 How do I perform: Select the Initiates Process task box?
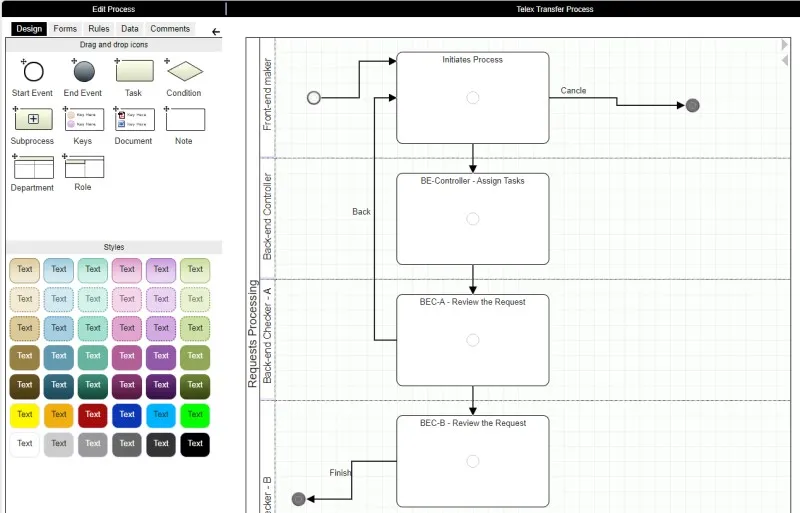point(472,97)
